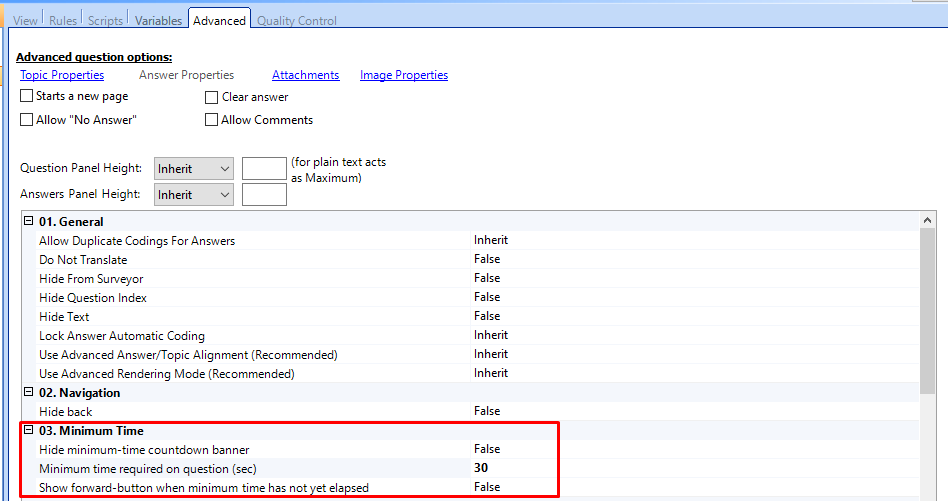This screenshot has height=501, width=948.
Task: Click False value for Hide Text
Action: click(487, 316)
